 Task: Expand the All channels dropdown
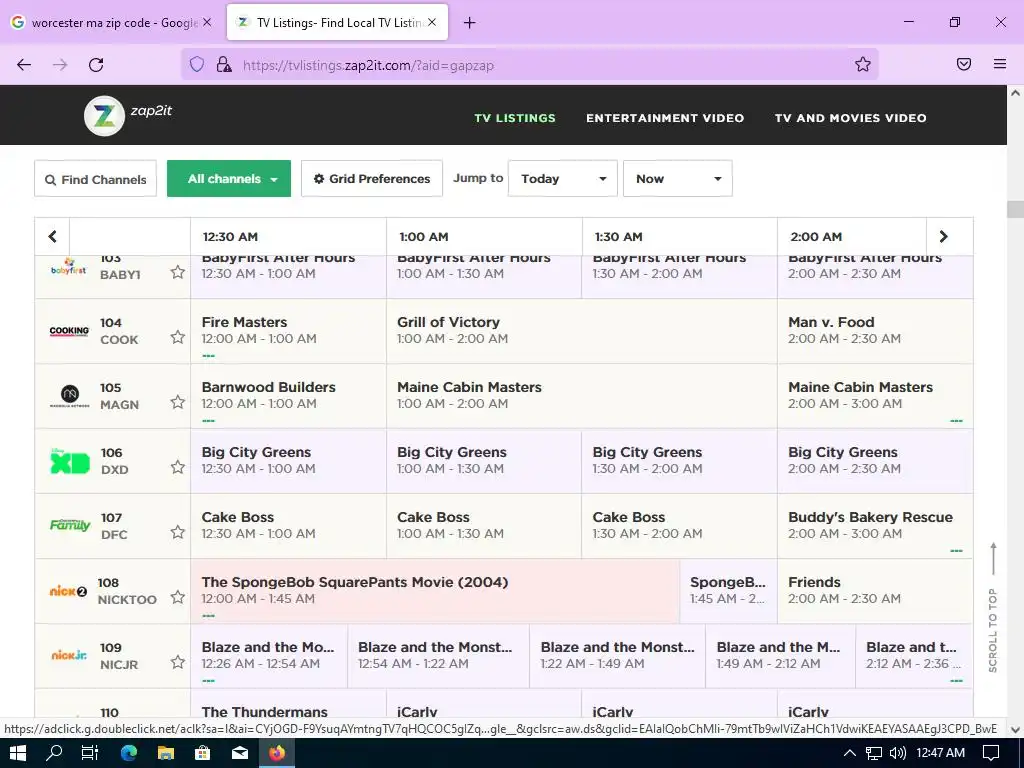(229, 178)
